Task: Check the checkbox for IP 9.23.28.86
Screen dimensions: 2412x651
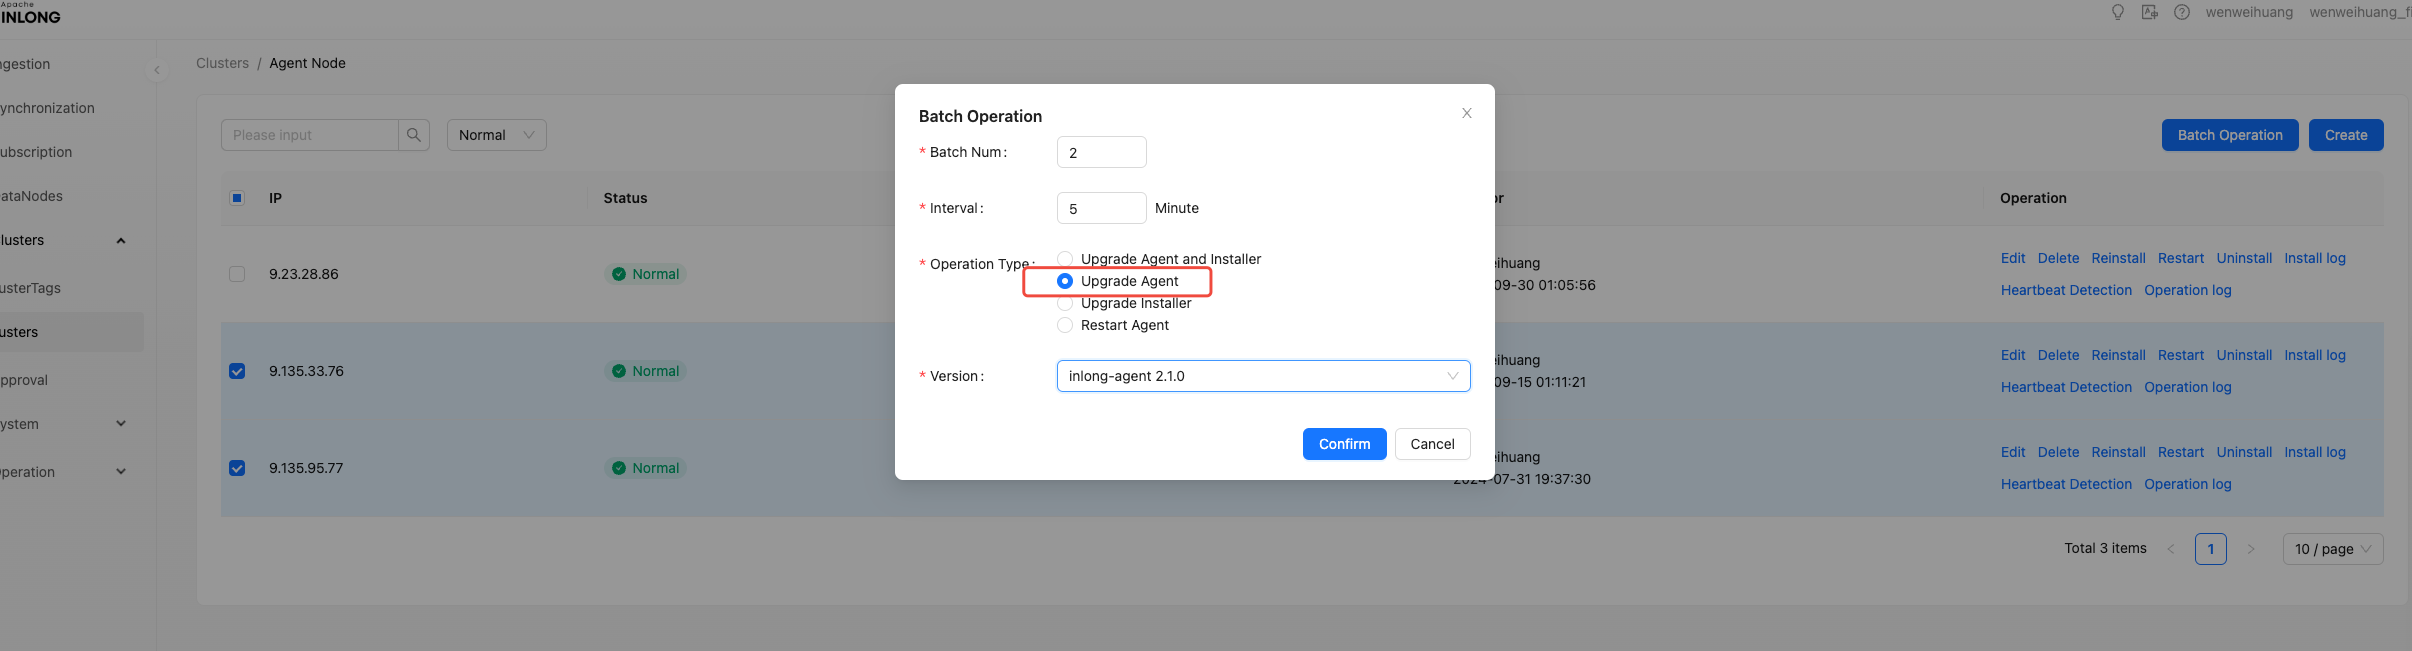Action: click(237, 274)
